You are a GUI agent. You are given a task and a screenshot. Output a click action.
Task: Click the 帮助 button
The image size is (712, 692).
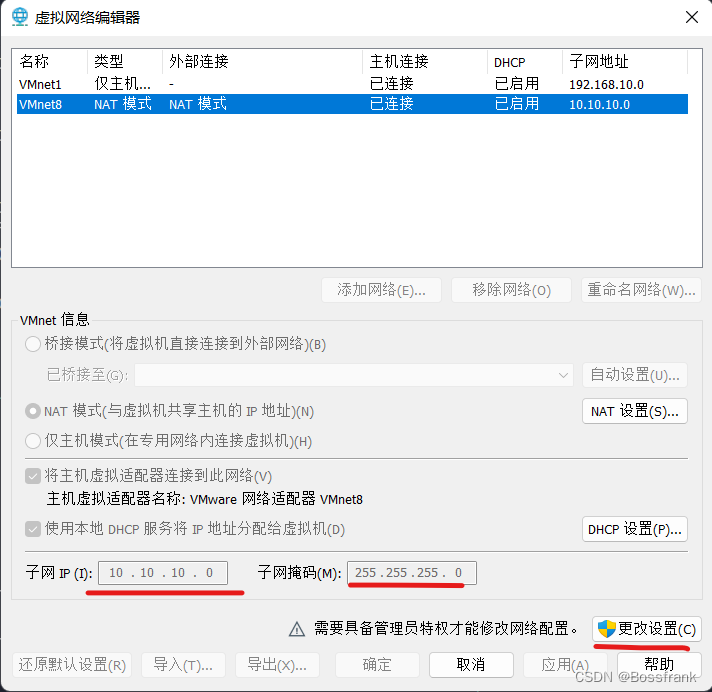(x=659, y=665)
